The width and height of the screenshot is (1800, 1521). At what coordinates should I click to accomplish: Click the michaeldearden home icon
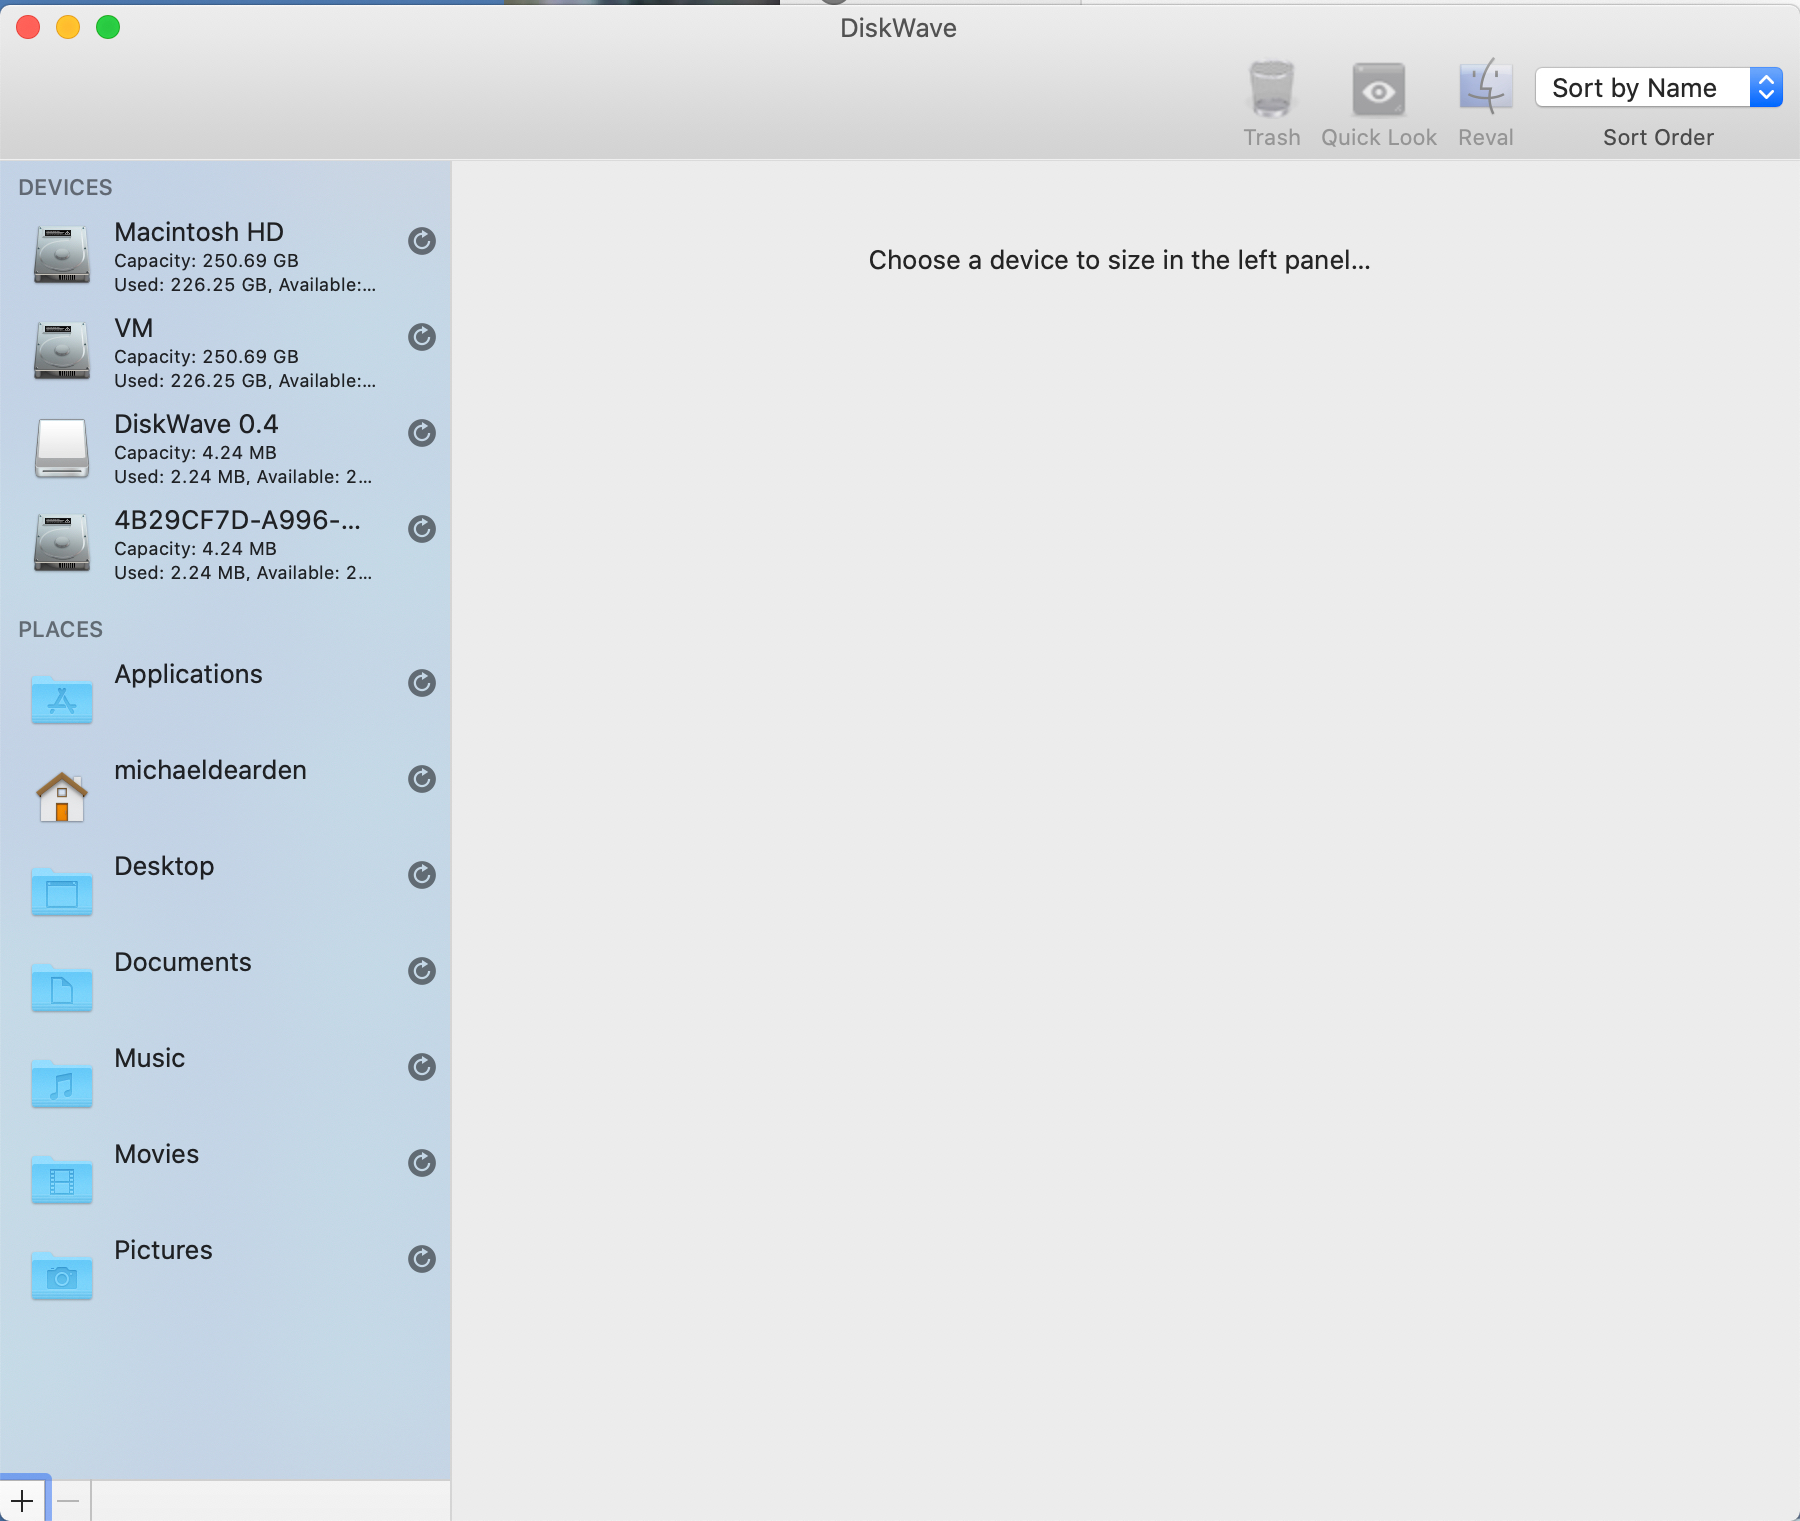point(62,796)
